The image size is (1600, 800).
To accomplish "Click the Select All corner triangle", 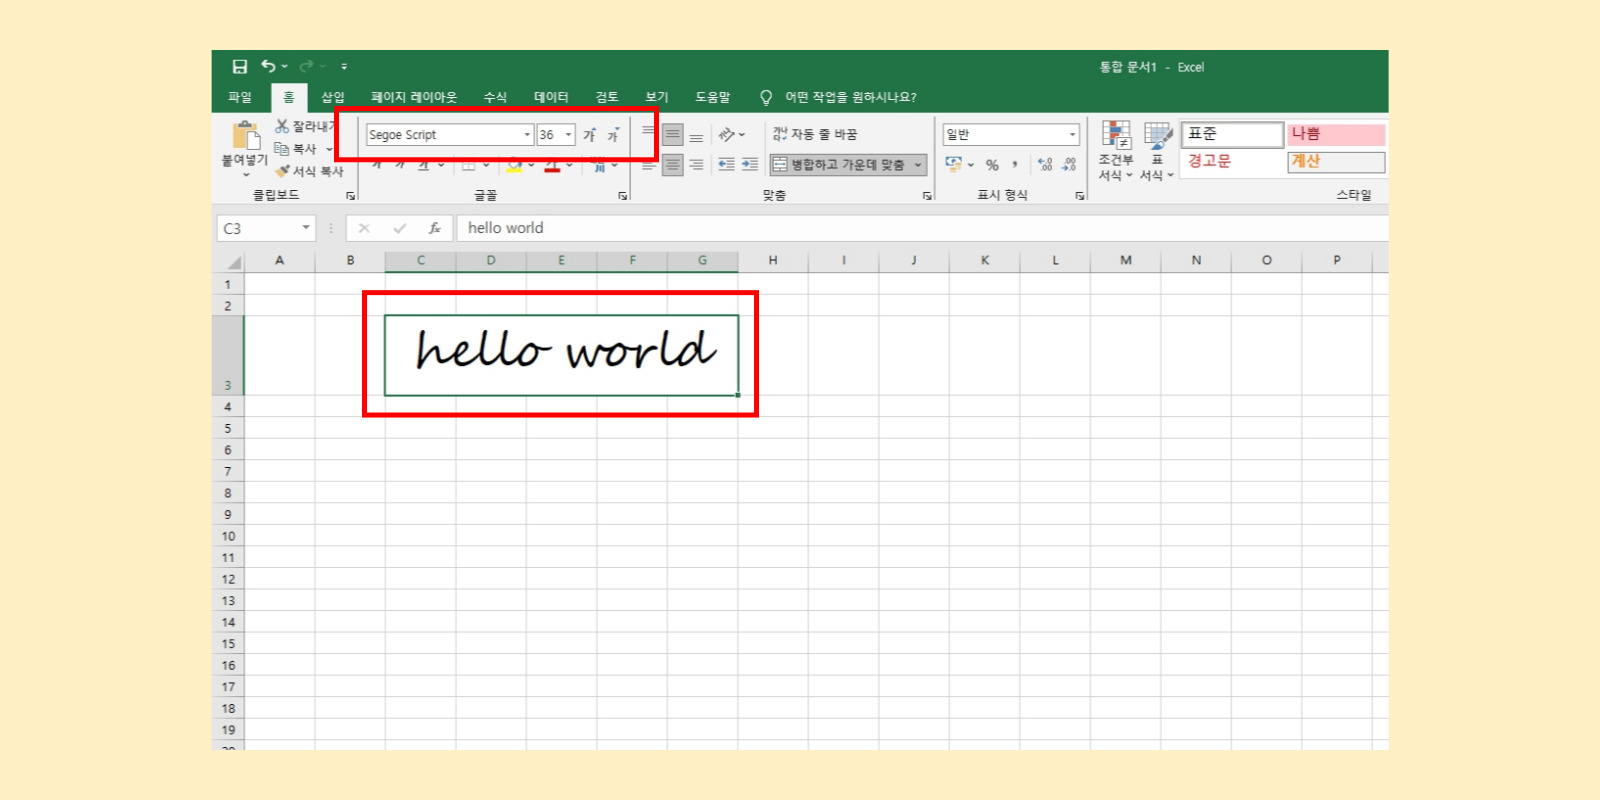I will [234, 262].
